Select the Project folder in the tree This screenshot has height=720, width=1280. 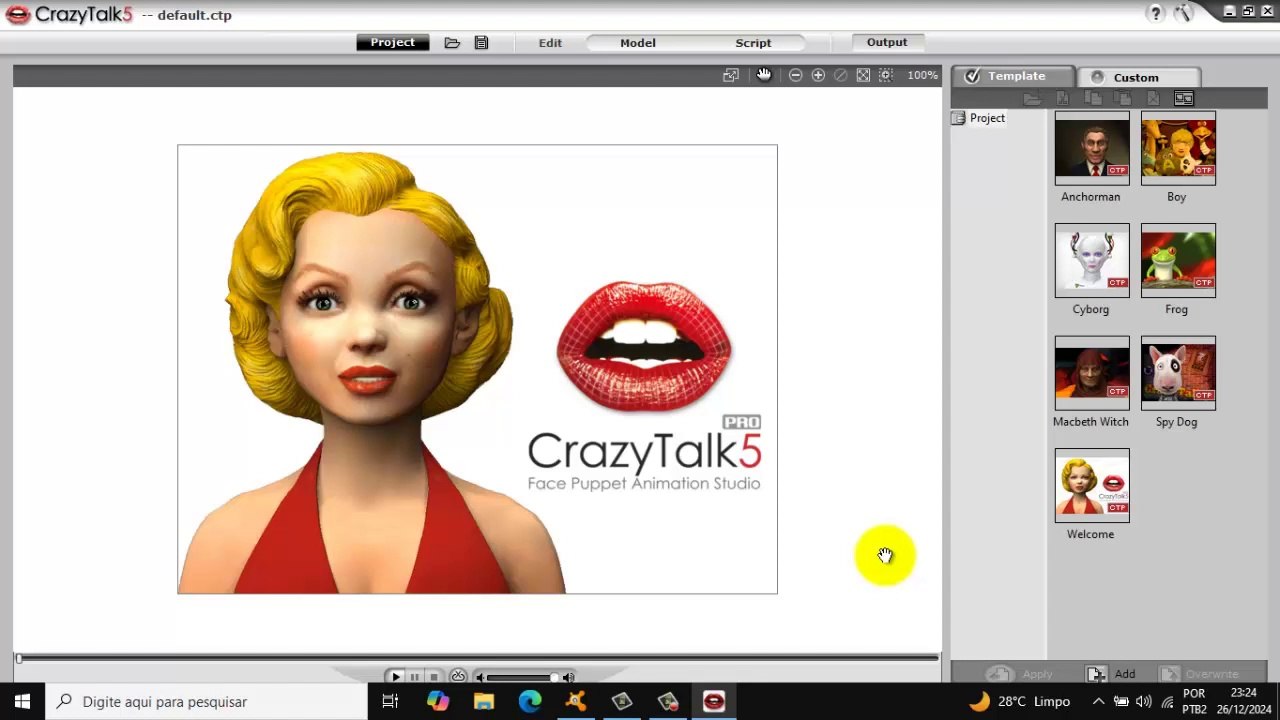click(x=979, y=118)
